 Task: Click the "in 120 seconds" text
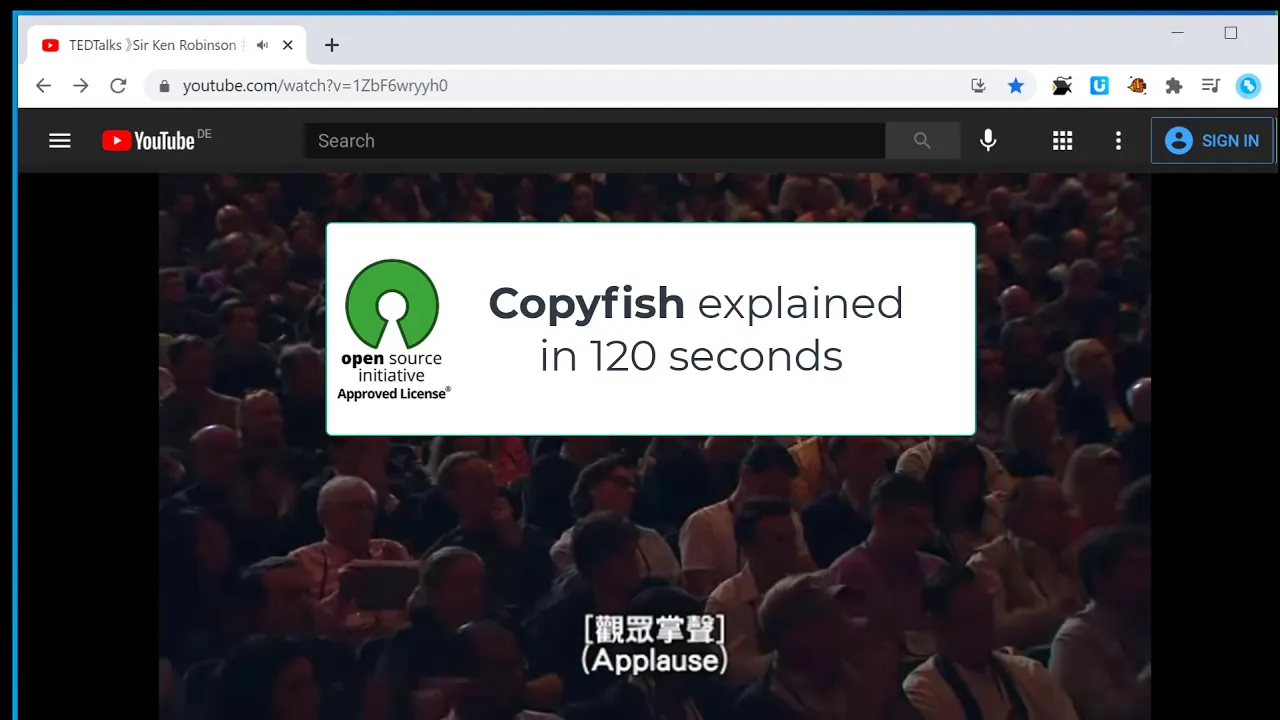coord(691,356)
